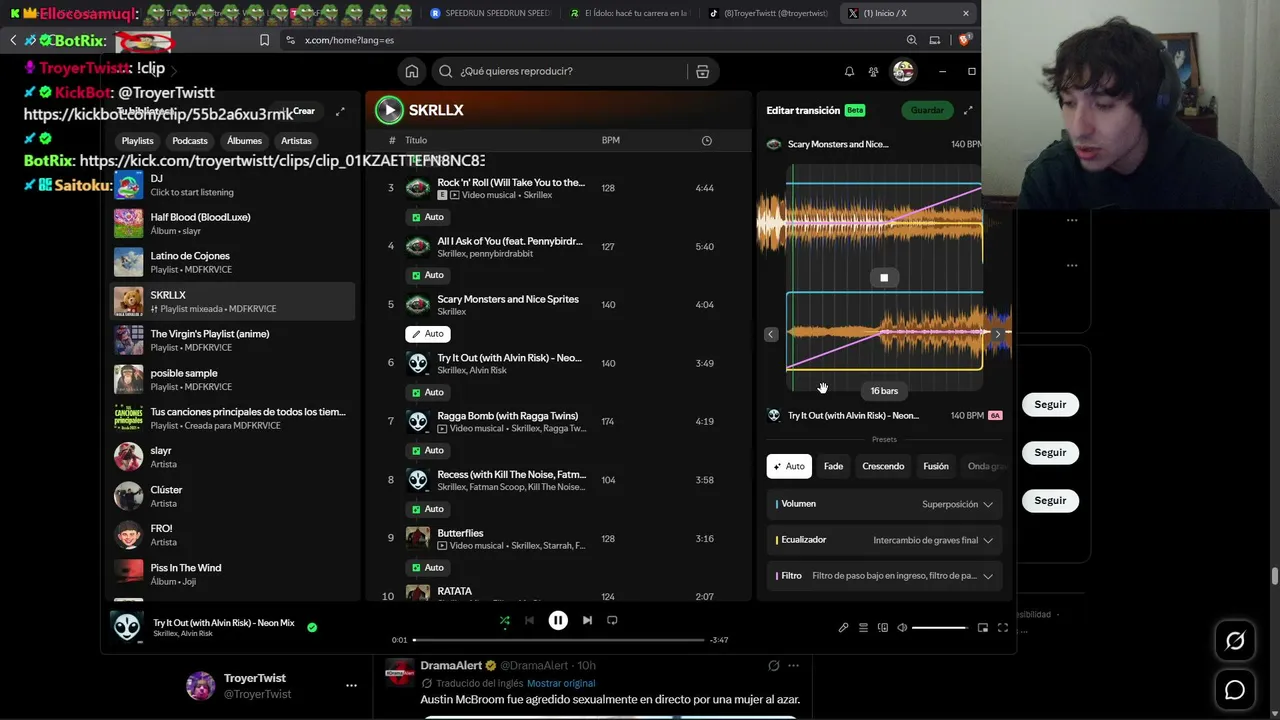Image resolution: width=1280 pixels, height=720 pixels.
Task: Go to Spotify Home via the house icon
Action: point(412,71)
